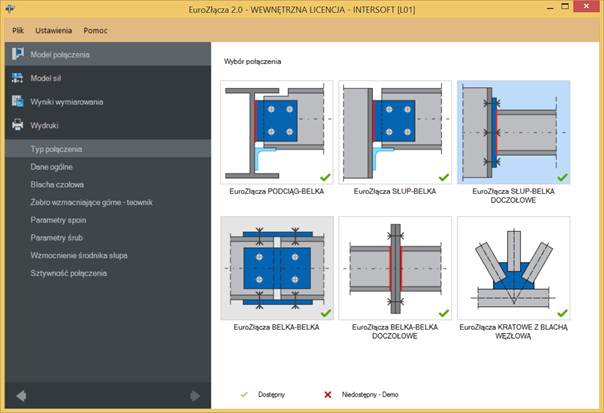
Task: Click EuroZłącza SŁUP-BELKA DOCZOŁOWE label
Action: [513, 195]
